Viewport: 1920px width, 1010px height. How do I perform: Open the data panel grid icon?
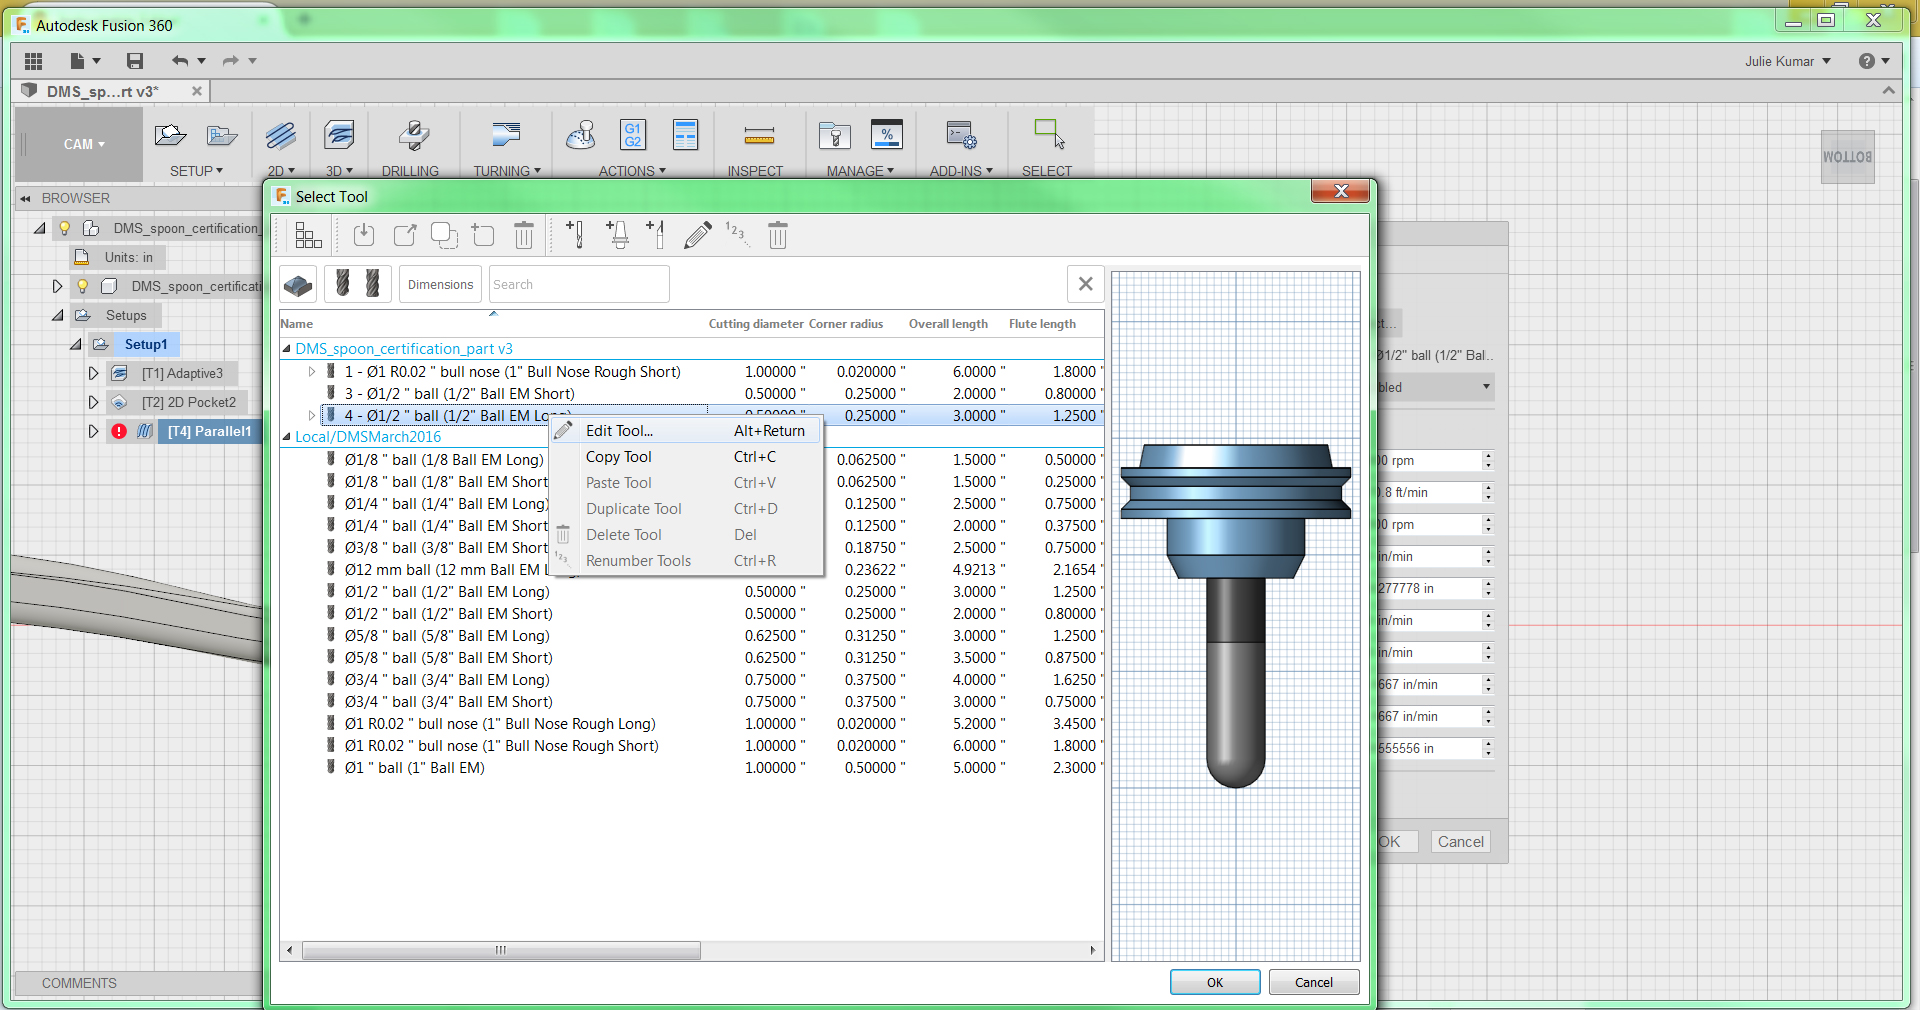coord(33,61)
